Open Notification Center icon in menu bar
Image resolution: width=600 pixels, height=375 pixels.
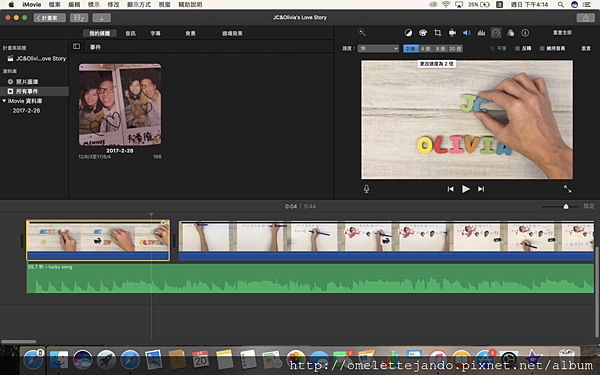point(586,5)
